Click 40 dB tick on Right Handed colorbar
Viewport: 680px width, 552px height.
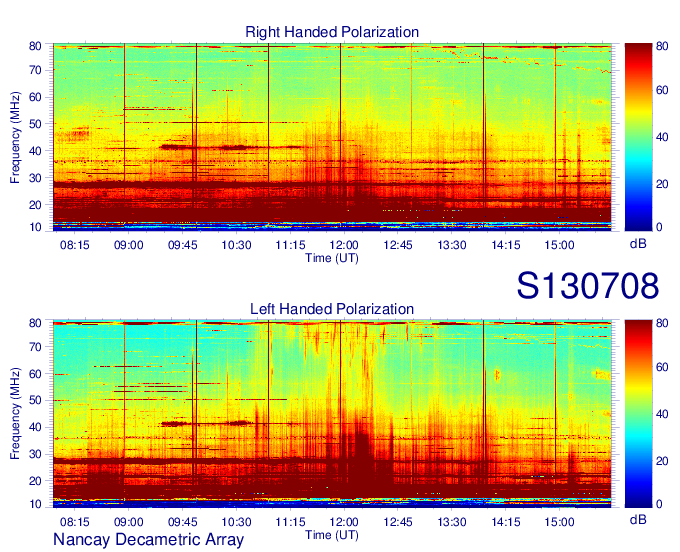(x=662, y=137)
